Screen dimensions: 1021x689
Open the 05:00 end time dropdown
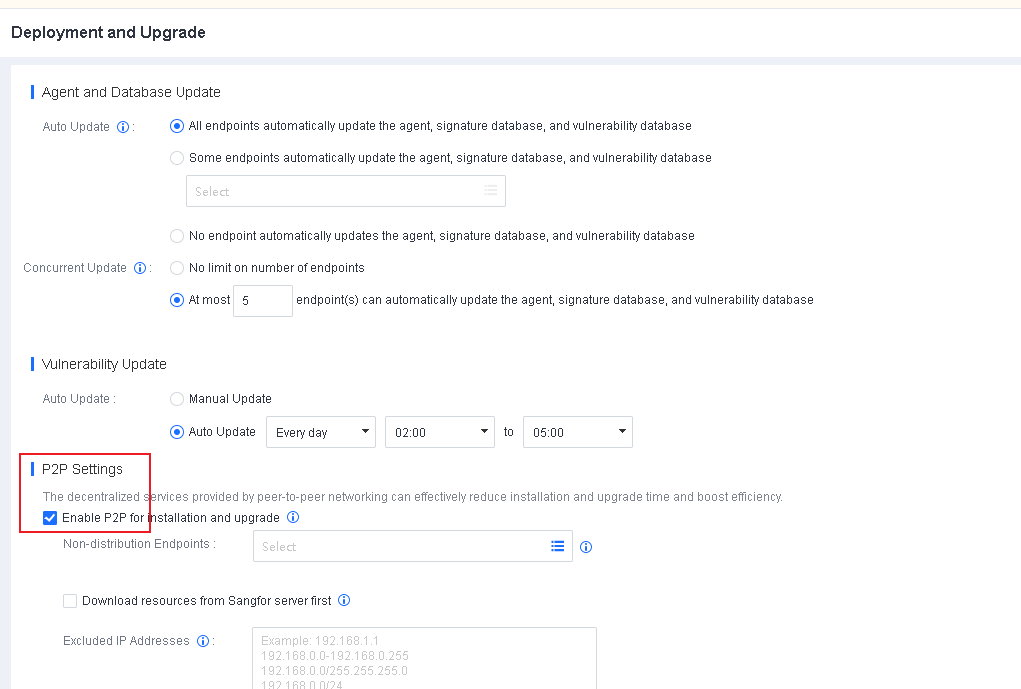click(x=578, y=432)
